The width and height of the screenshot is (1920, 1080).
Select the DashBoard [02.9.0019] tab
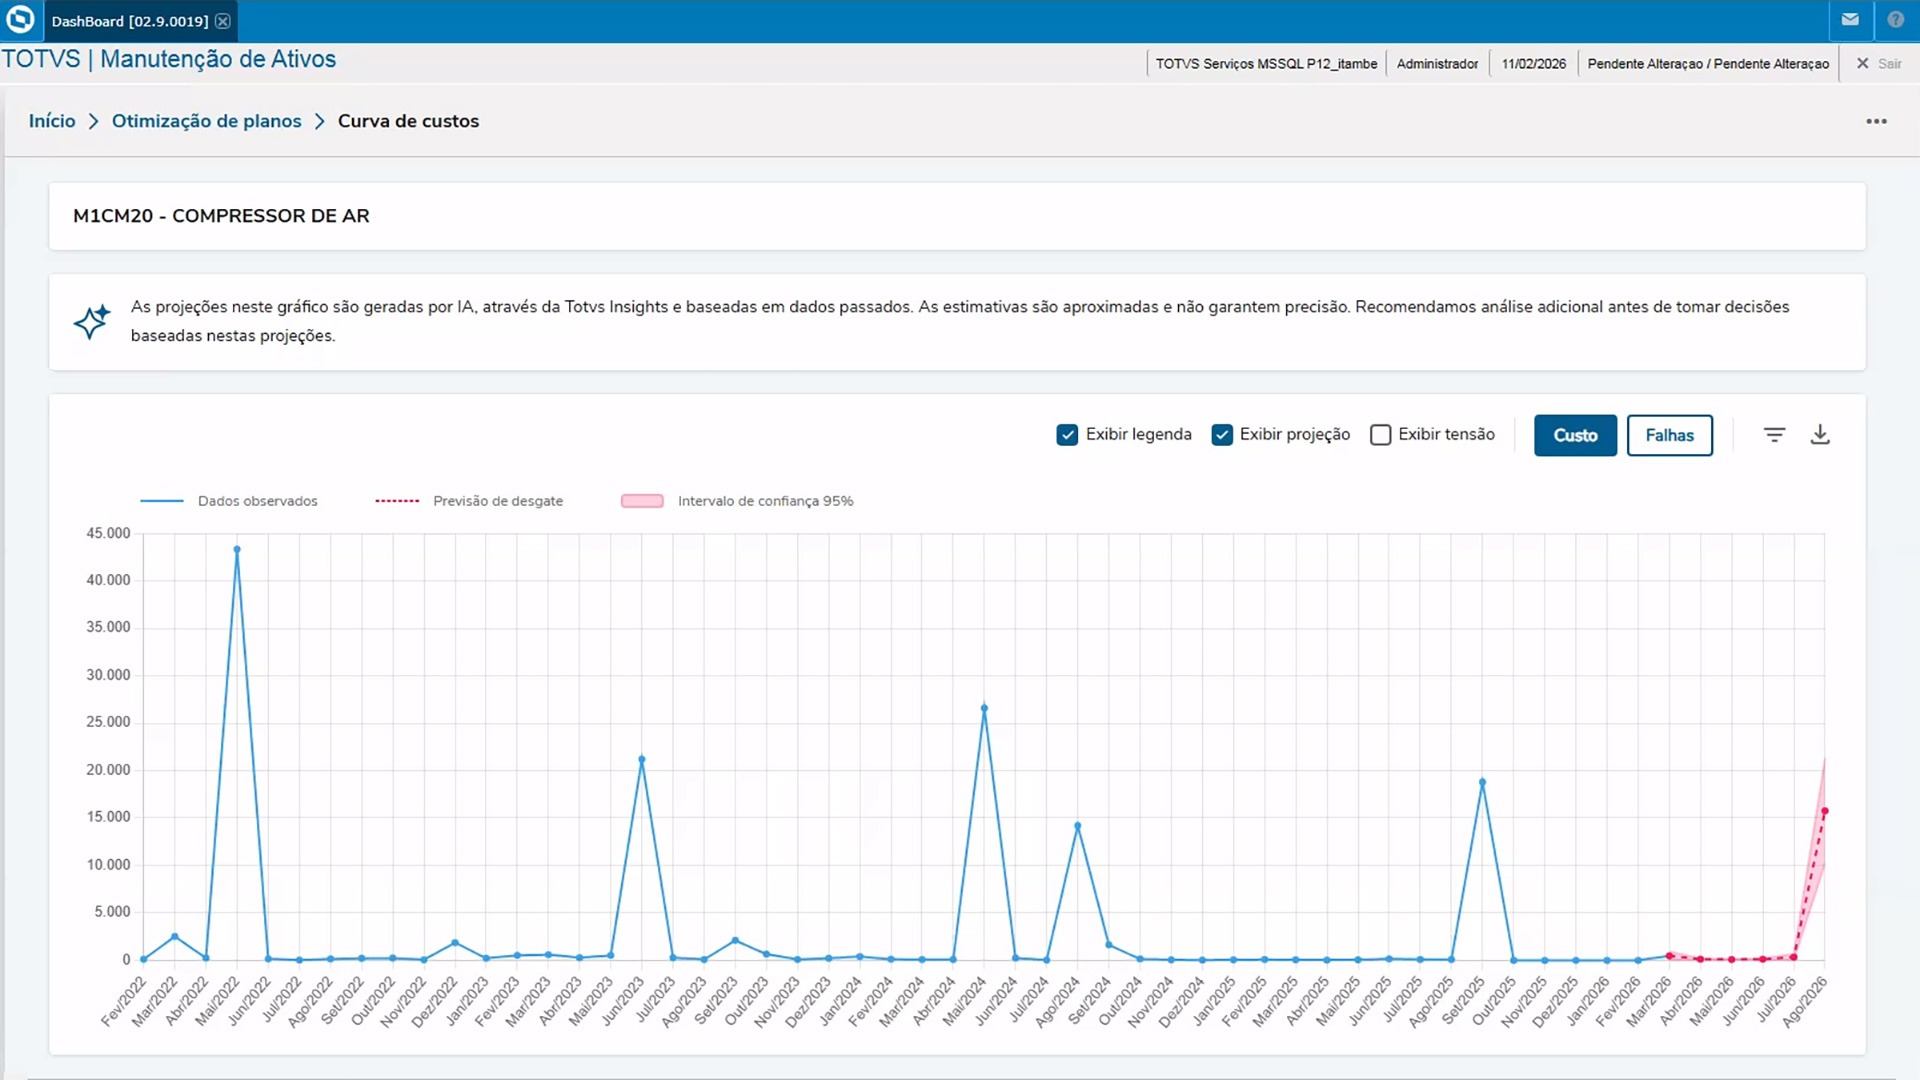pos(130,21)
